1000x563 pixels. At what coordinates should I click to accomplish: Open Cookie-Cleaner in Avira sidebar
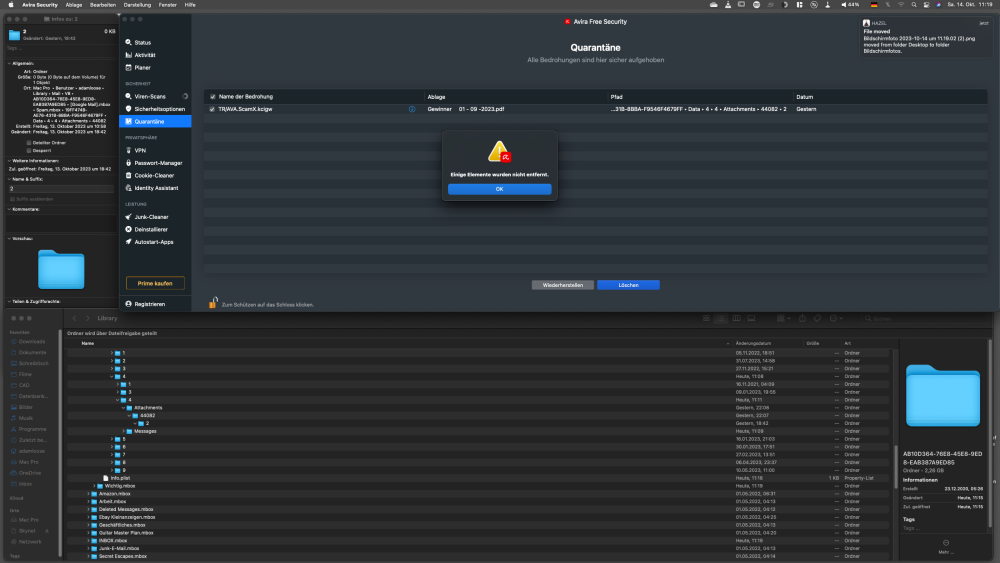coord(154,175)
